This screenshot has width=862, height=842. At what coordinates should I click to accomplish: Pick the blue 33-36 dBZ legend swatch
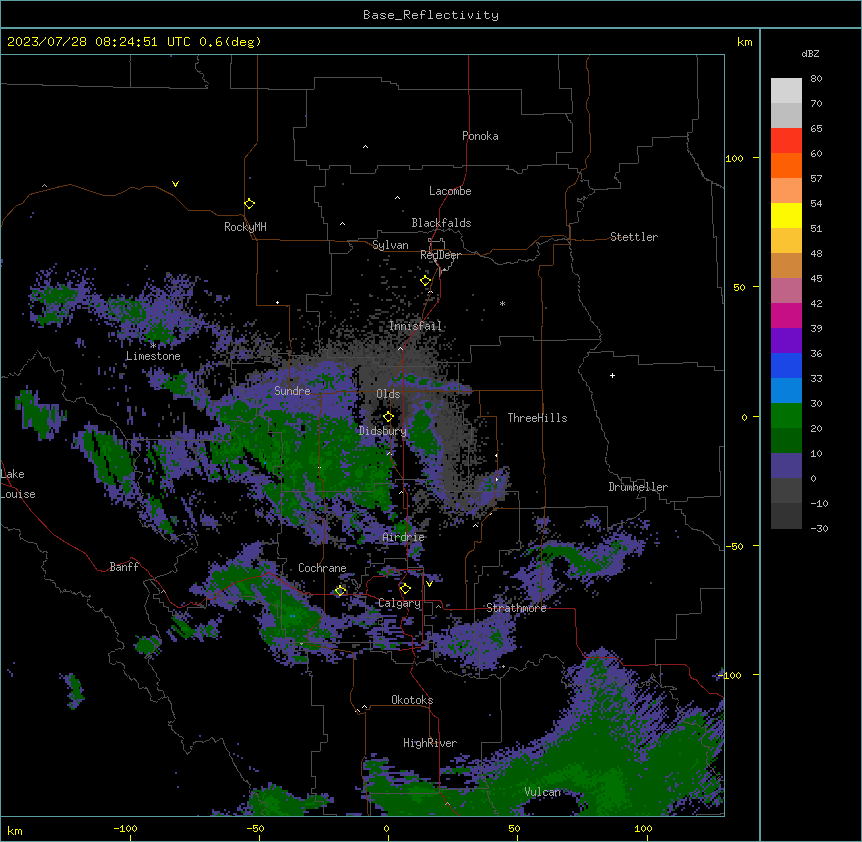(x=786, y=365)
